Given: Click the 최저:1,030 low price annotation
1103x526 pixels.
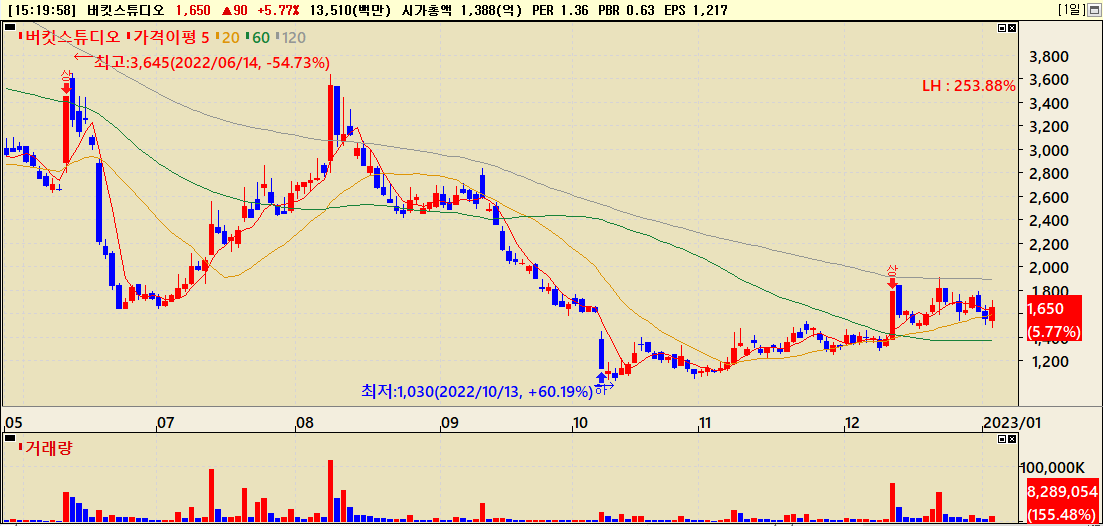Looking at the screenshot, I should click(x=476, y=391).
